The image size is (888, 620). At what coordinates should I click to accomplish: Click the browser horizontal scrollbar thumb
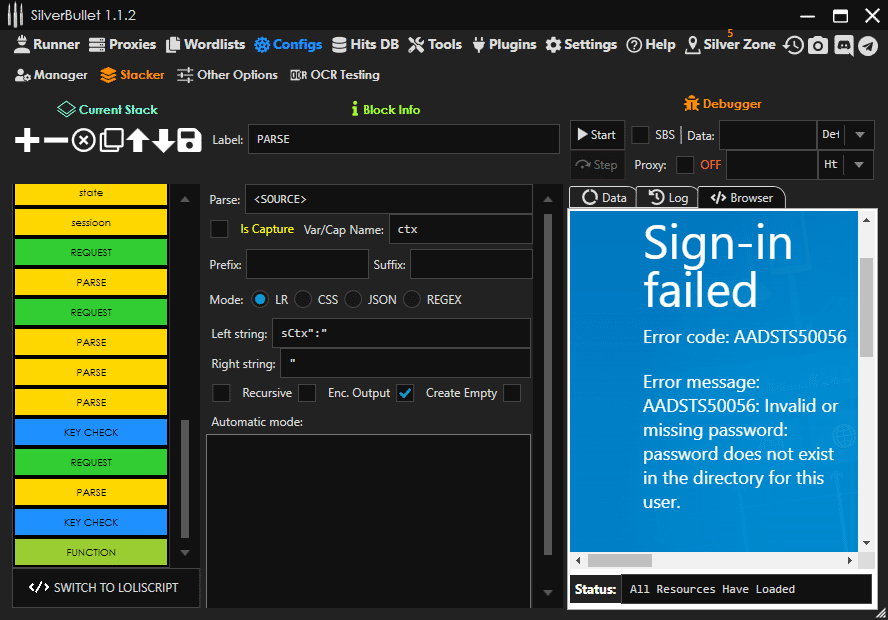coord(620,560)
